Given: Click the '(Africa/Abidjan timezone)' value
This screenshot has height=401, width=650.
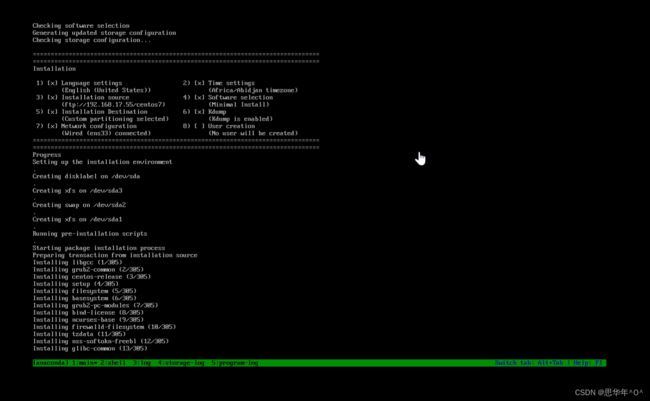Looking at the screenshot, I should 253,90.
